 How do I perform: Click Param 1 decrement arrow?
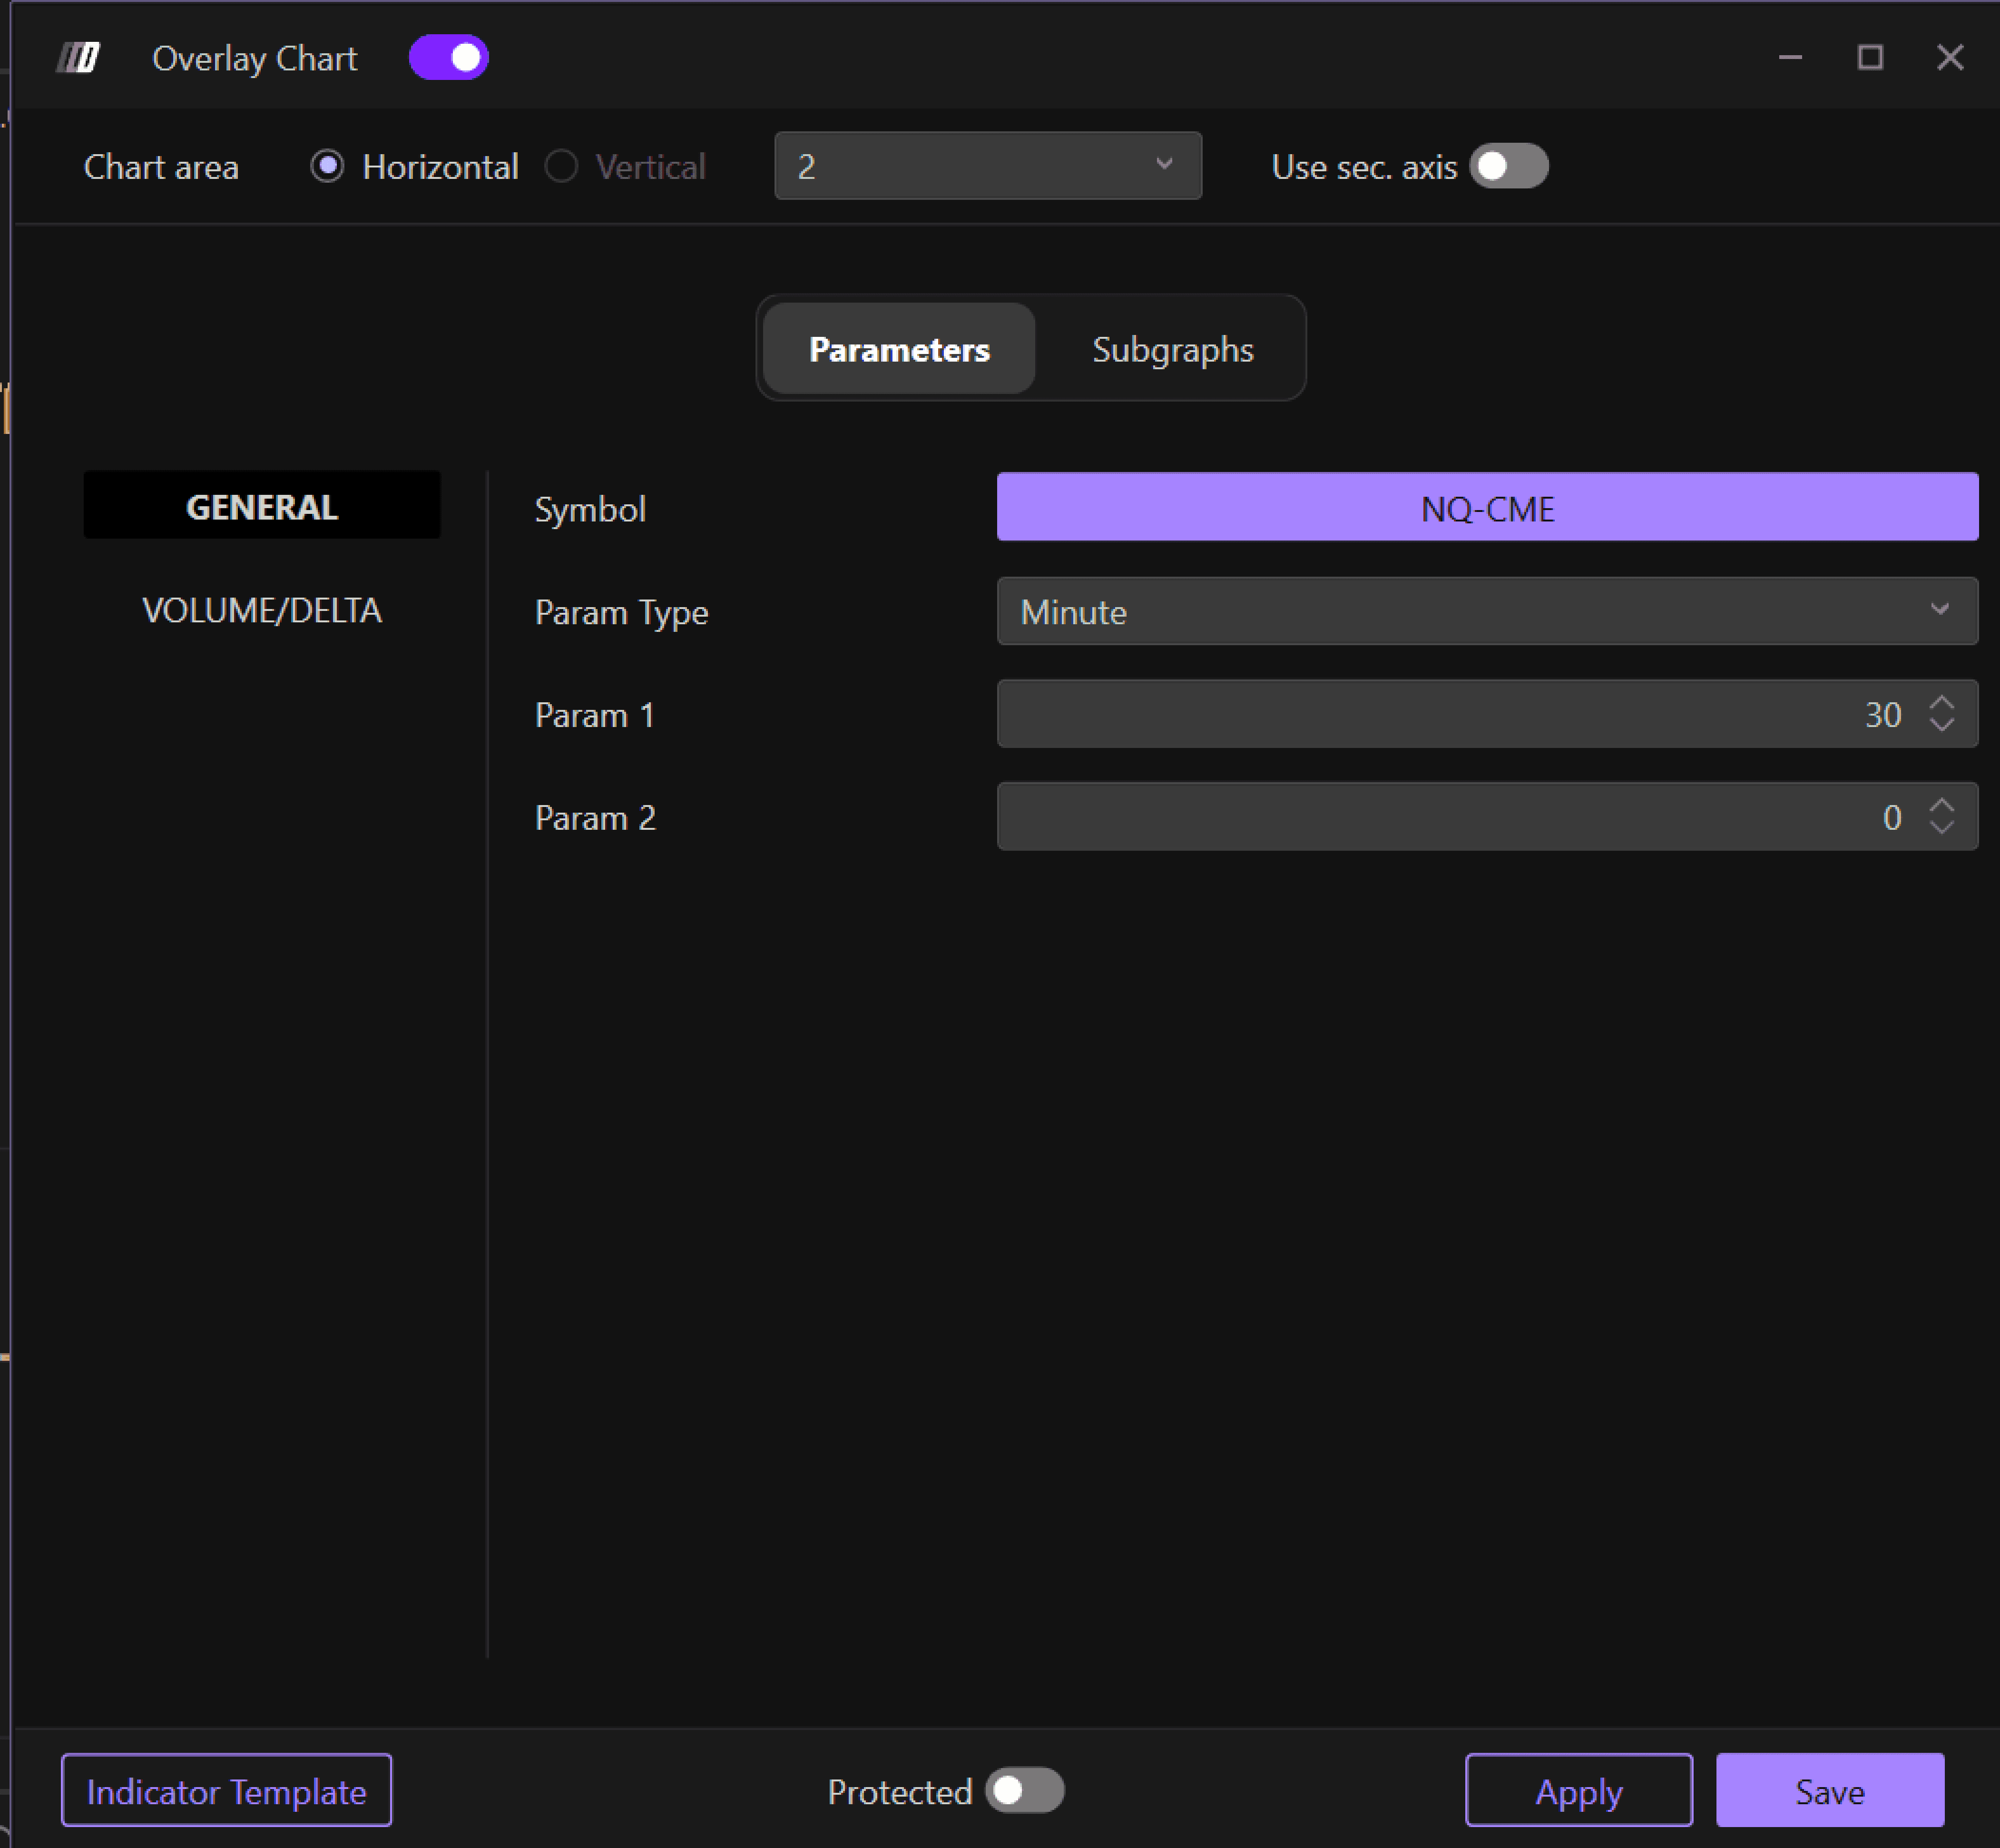[1941, 725]
